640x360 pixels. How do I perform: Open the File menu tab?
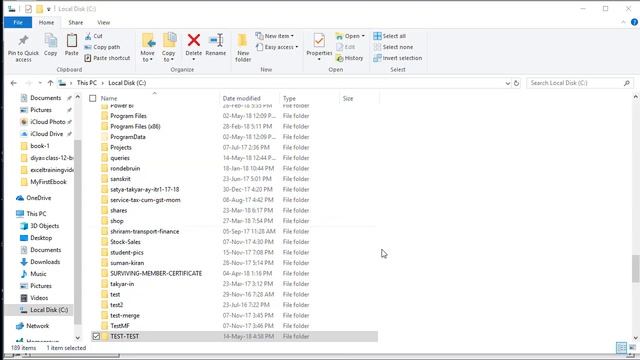tap(18, 22)
